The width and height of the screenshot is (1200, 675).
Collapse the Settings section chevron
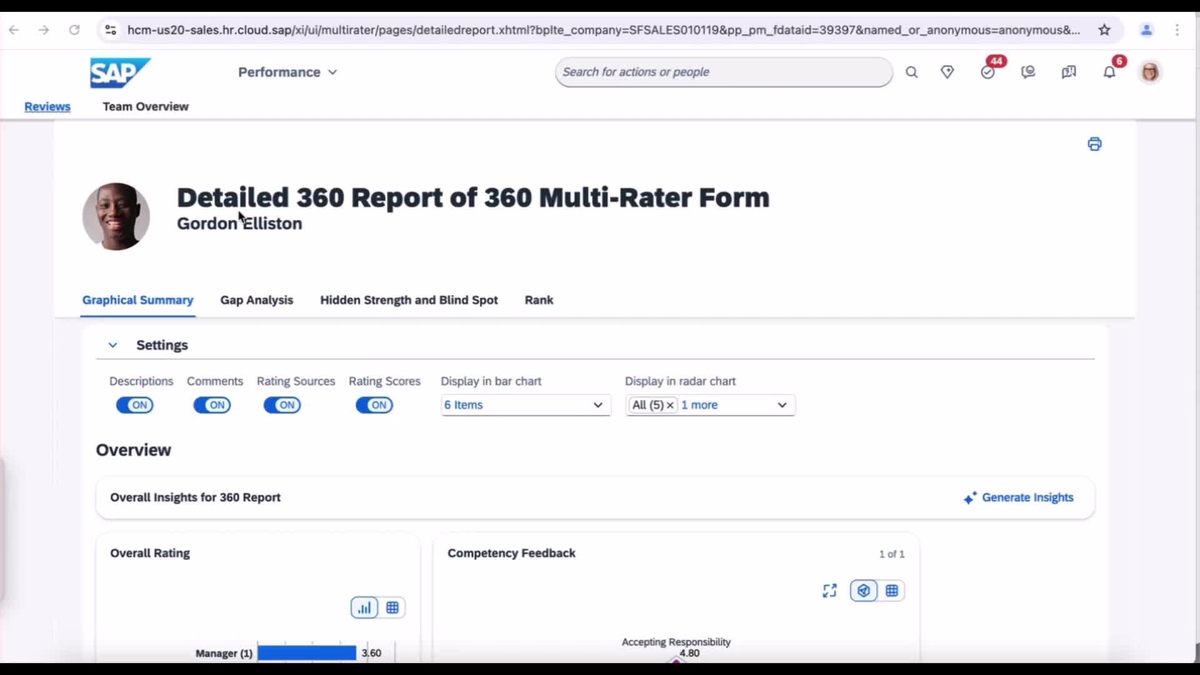pos(113,344)
